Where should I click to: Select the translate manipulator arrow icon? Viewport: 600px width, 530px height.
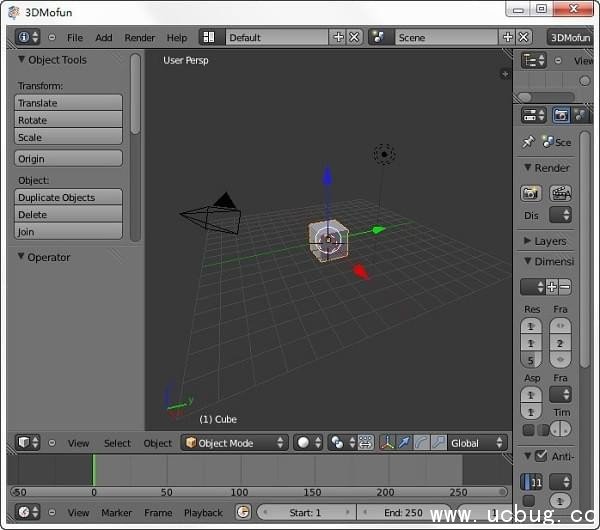[x=404, y=443]
